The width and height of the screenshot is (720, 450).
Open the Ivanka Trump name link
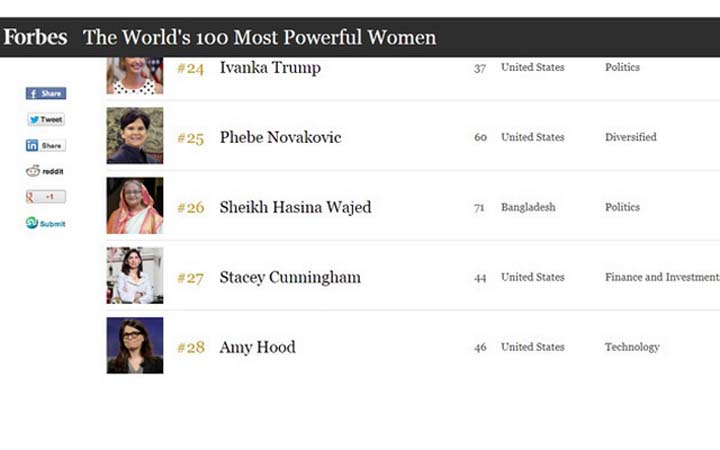click(270, 68)
